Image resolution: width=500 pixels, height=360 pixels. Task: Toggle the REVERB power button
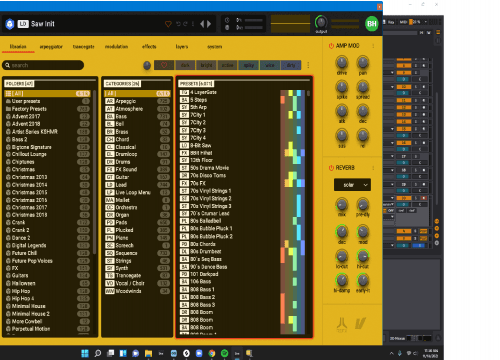331,168
